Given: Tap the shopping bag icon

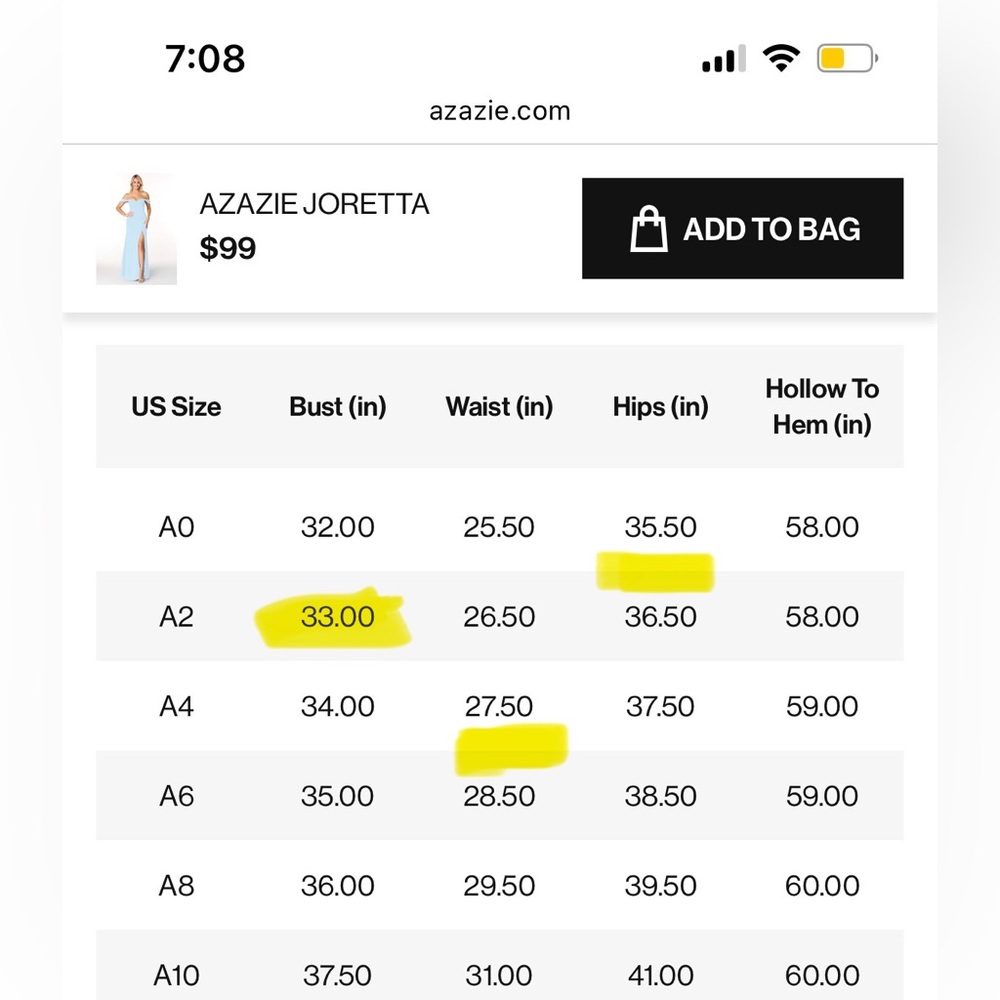Looking at the screenshot, I should coord(649,229).
